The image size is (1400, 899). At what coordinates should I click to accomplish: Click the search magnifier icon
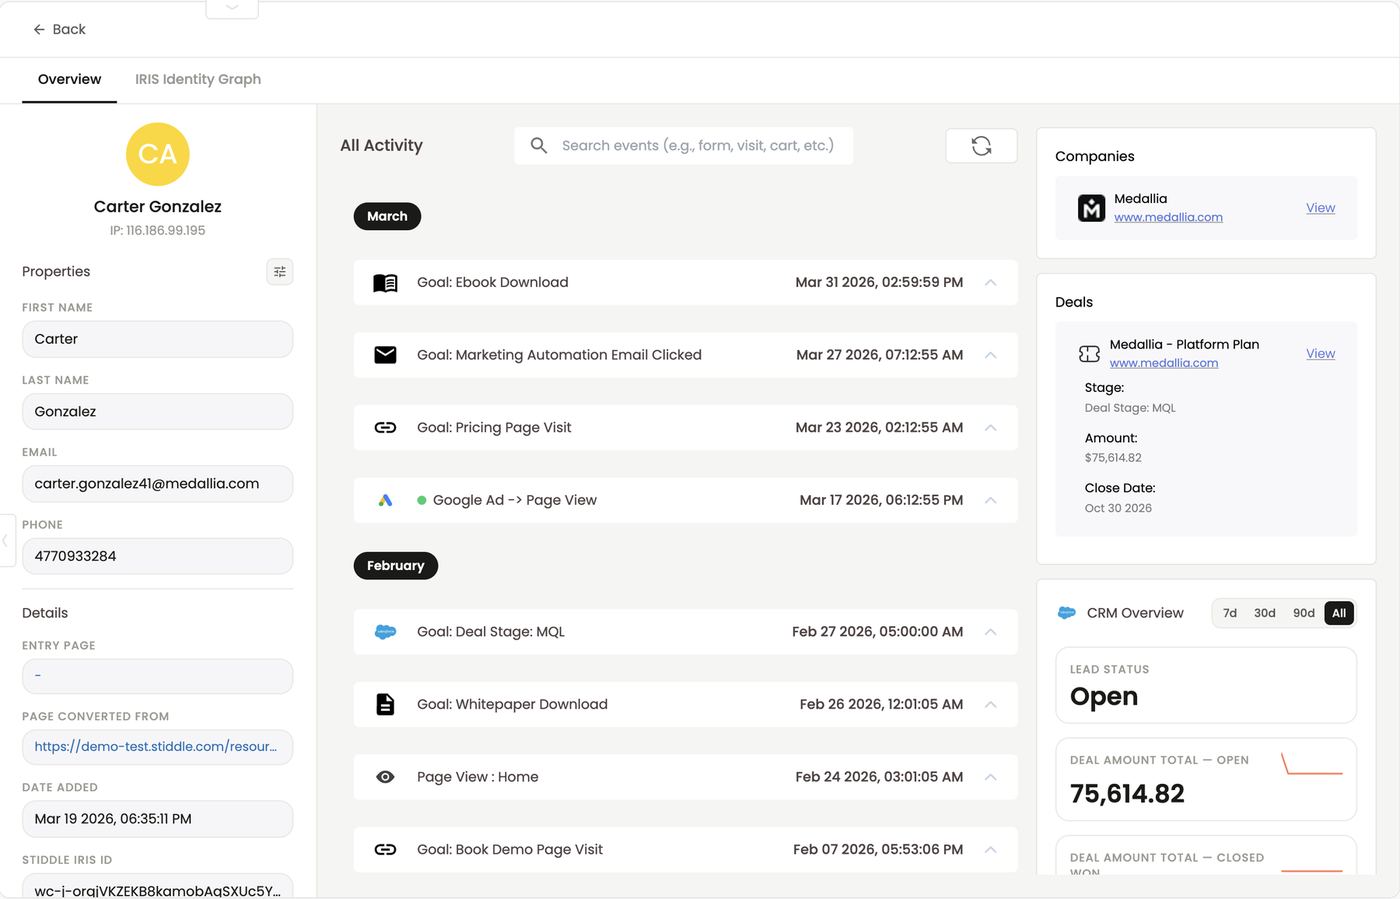point(538,145)
